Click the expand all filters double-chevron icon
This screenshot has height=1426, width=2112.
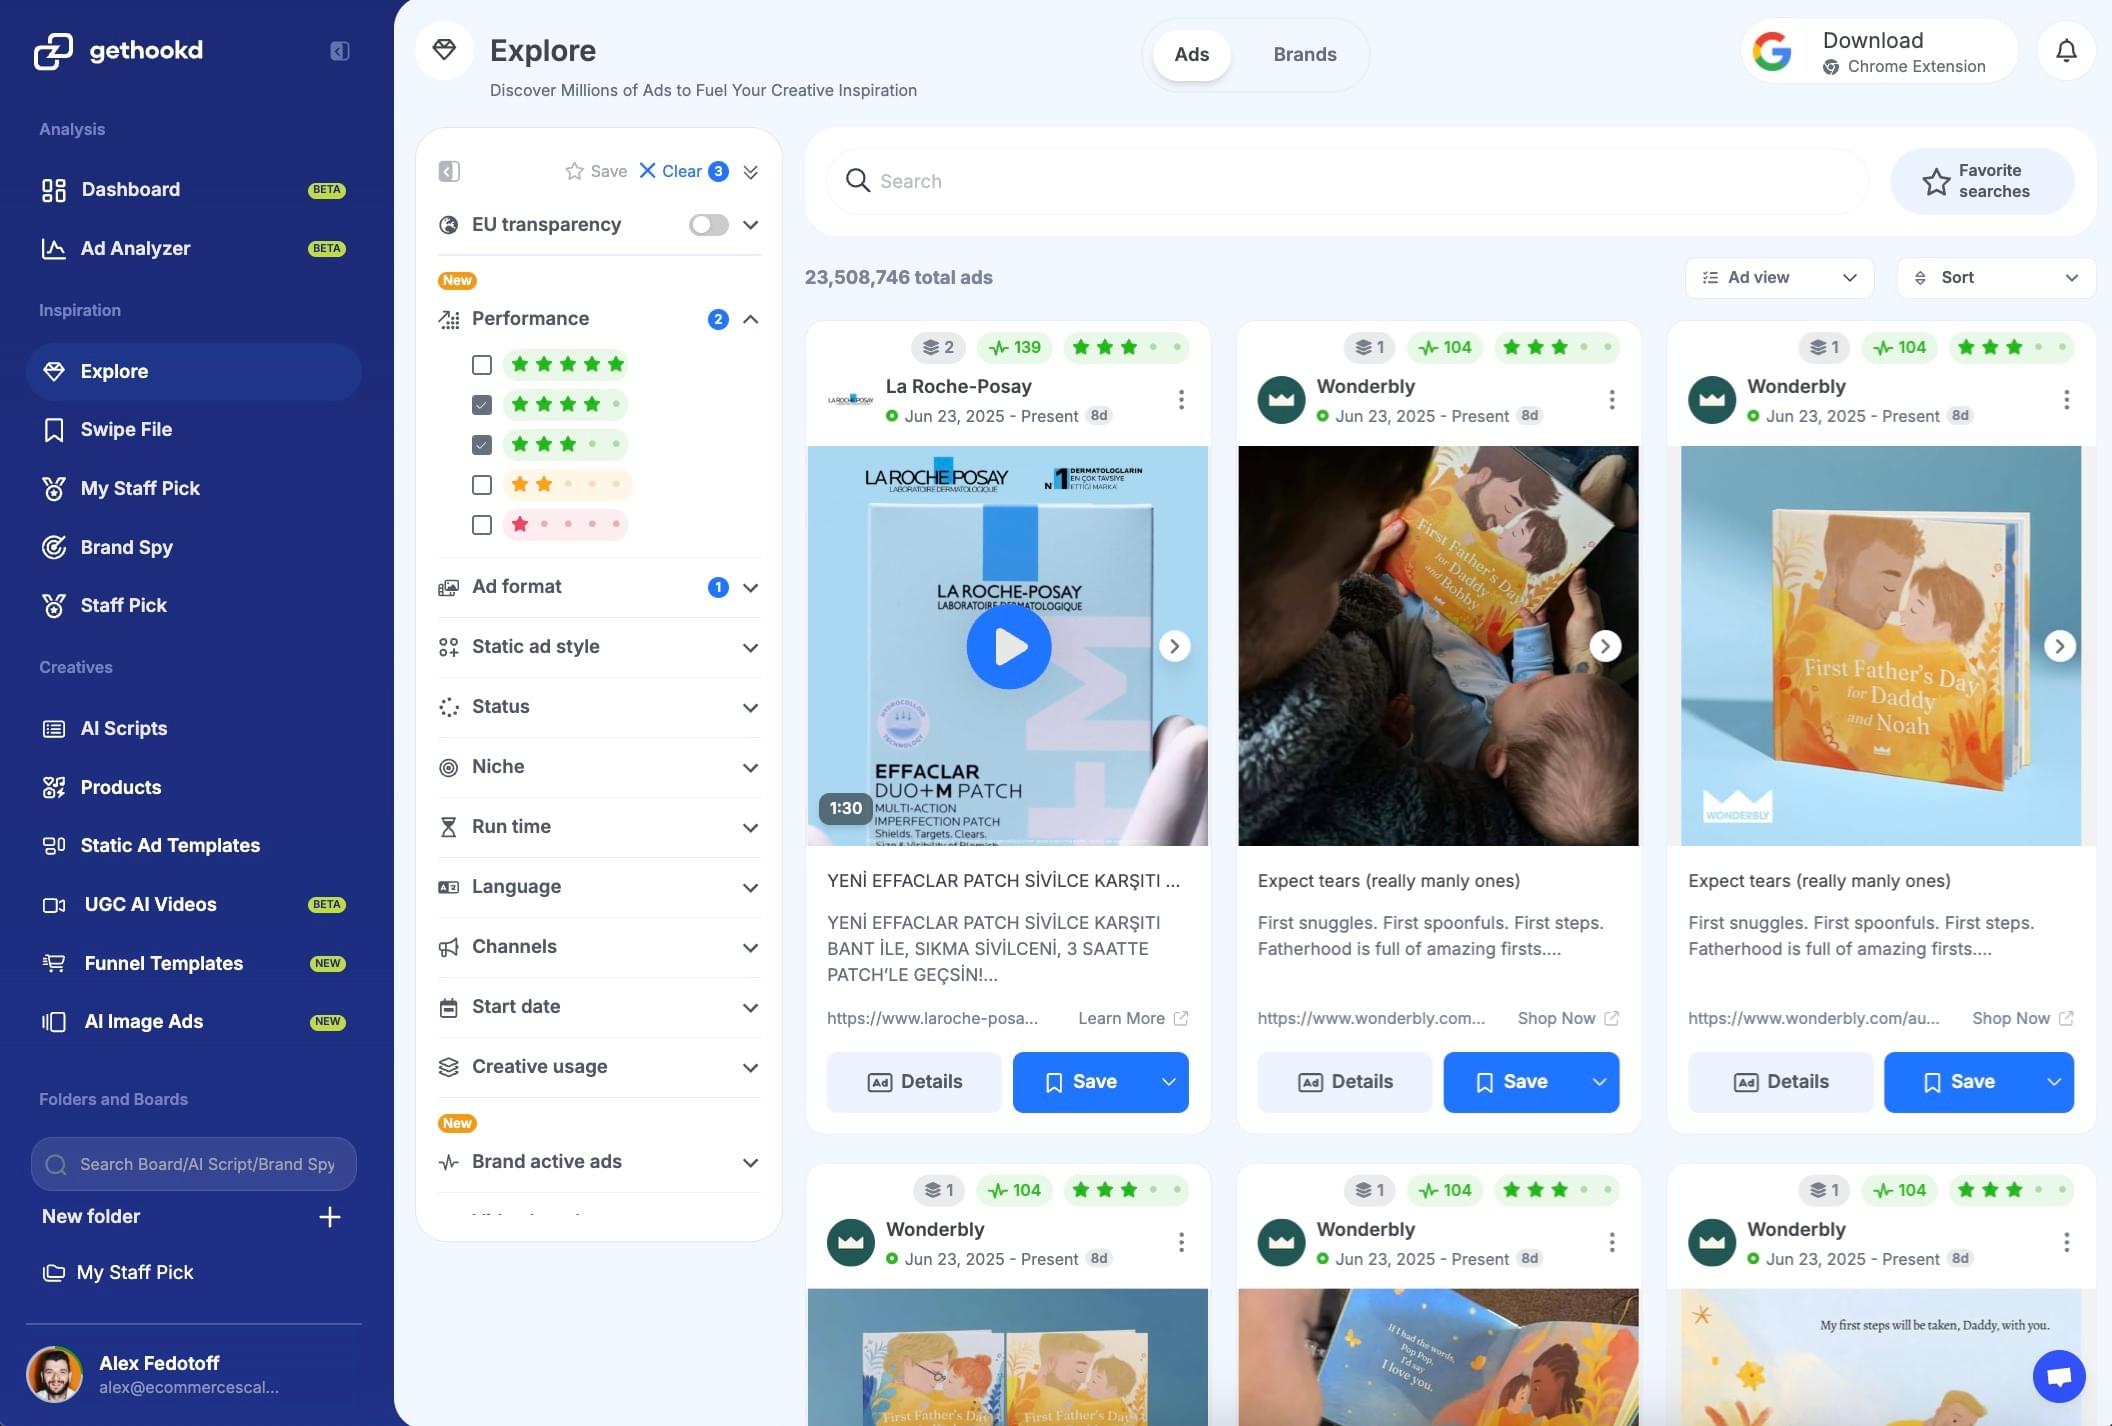750,172
